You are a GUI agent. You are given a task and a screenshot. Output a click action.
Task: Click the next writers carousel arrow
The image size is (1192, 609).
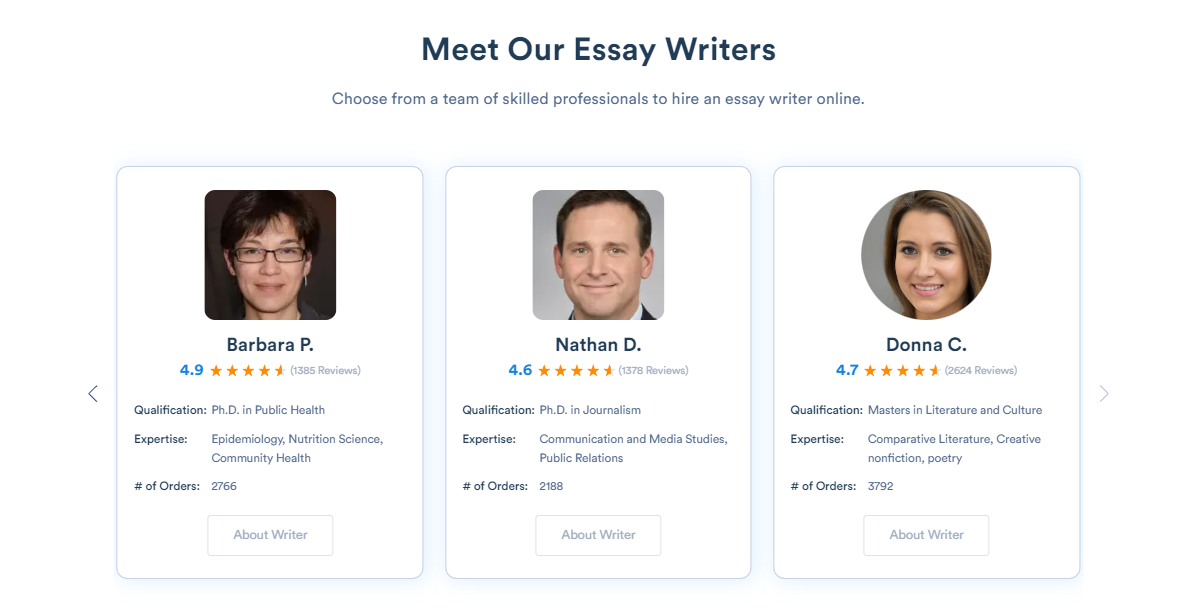click(1104, 394)
